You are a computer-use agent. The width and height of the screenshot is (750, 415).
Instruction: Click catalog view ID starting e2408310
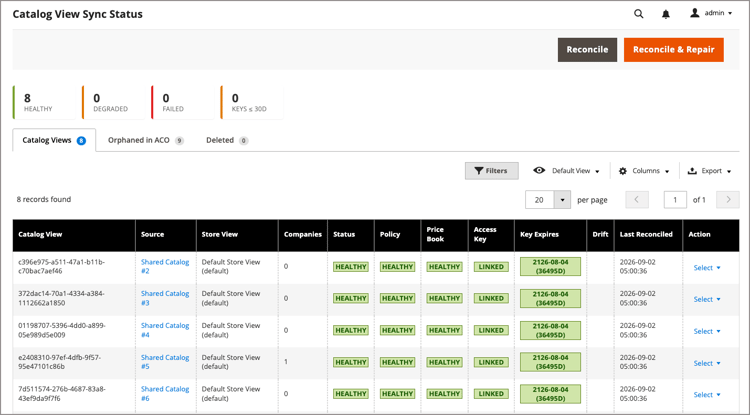60,362
